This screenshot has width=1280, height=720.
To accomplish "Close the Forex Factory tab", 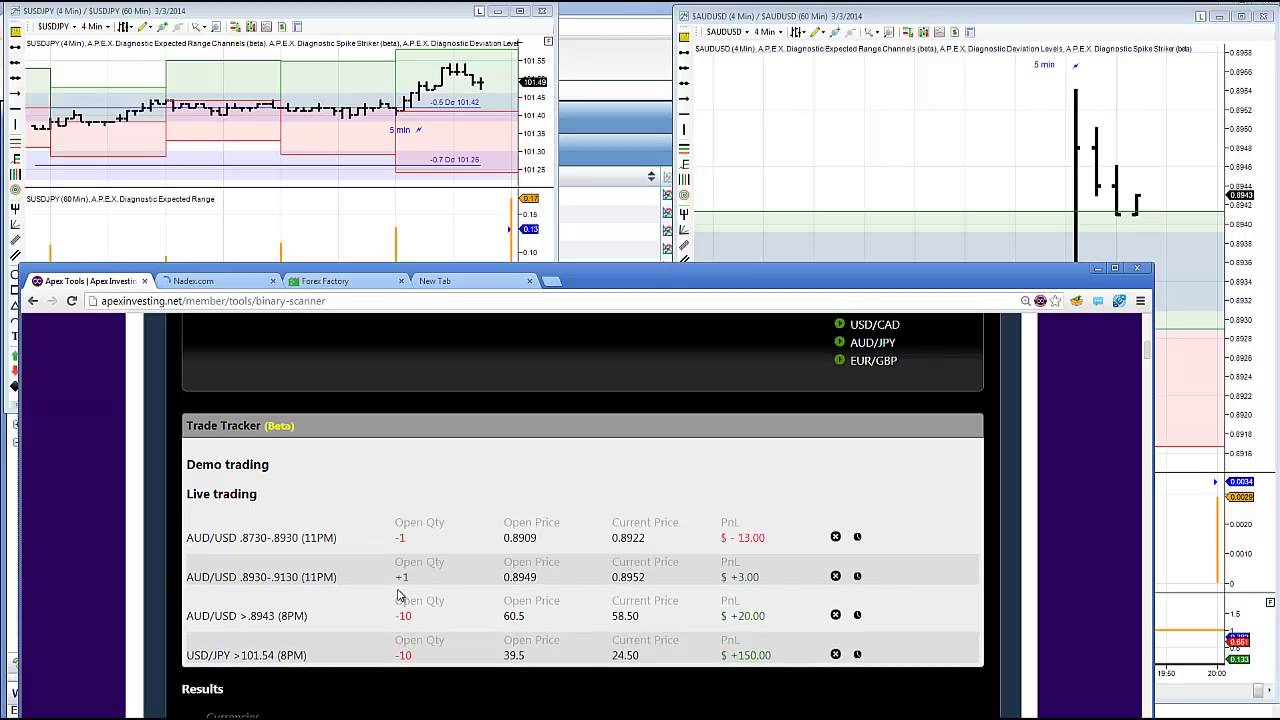I will (x=401, y=281).
